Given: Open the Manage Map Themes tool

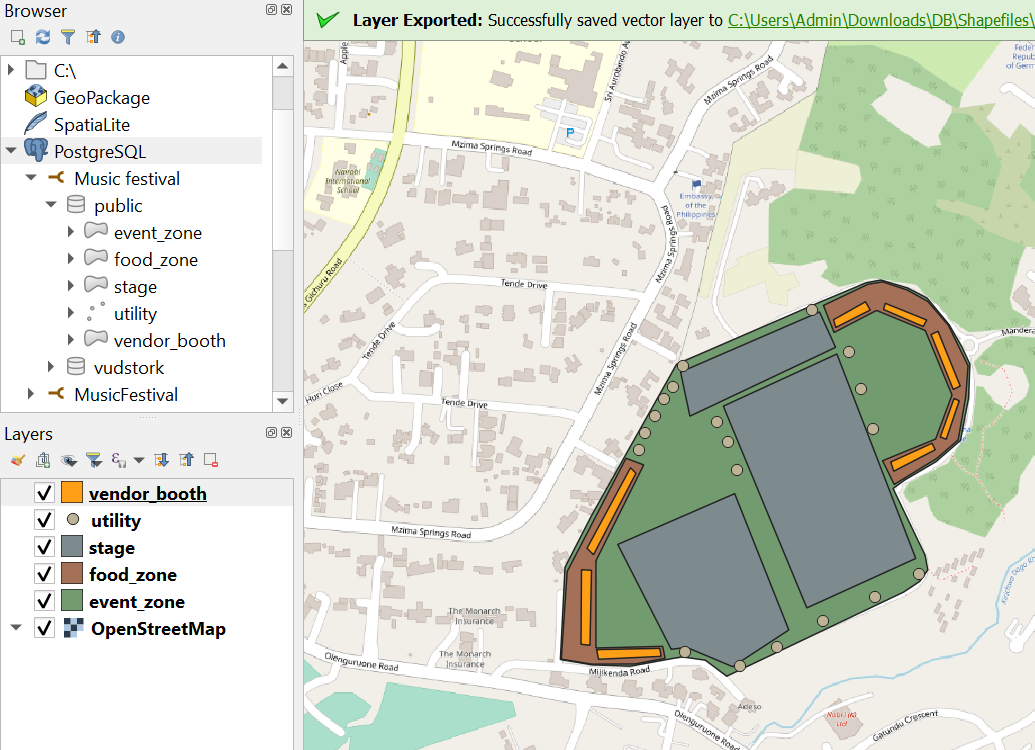Looking at the screenshot, I should click(67, 460).
